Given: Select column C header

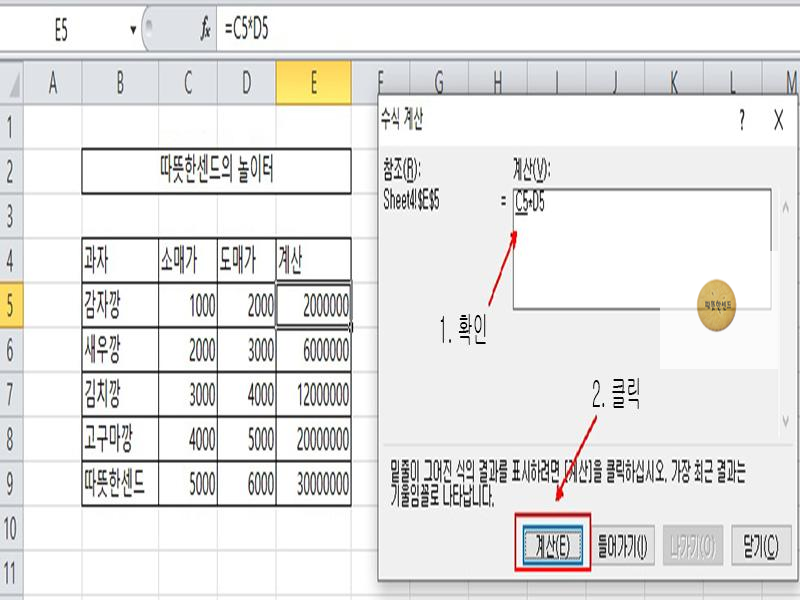Looking at the screenshot, I should pos(188,83).
